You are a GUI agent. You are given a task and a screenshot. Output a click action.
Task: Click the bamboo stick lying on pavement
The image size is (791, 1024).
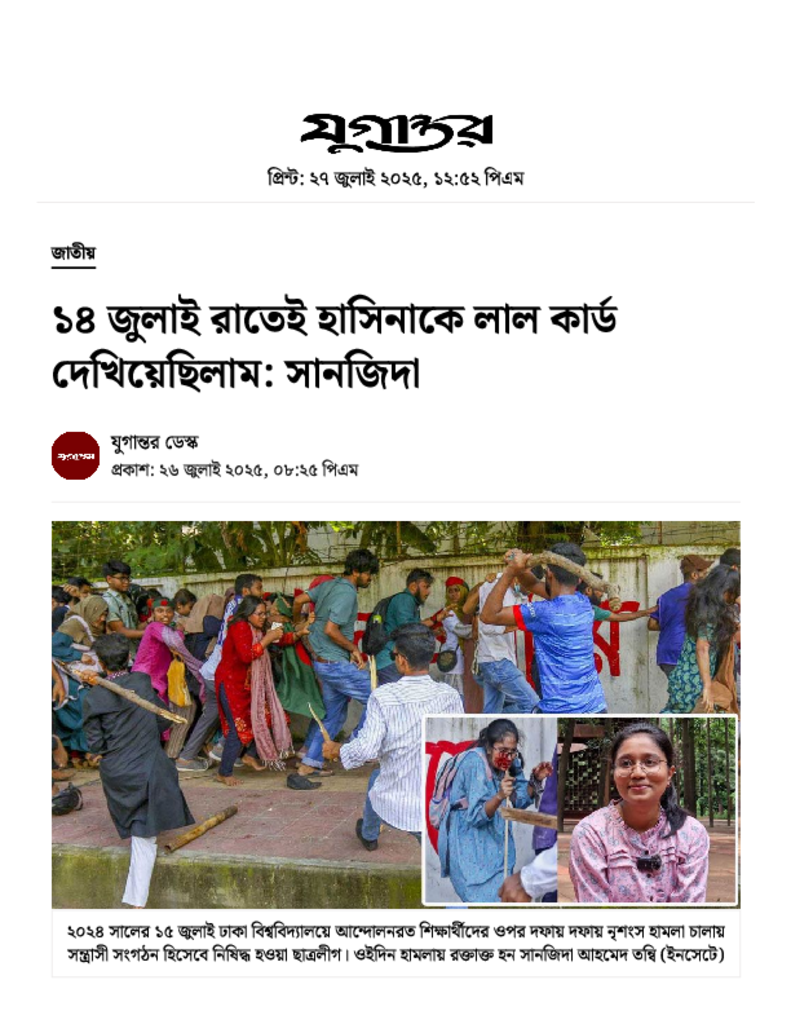[x=201, y=829]
